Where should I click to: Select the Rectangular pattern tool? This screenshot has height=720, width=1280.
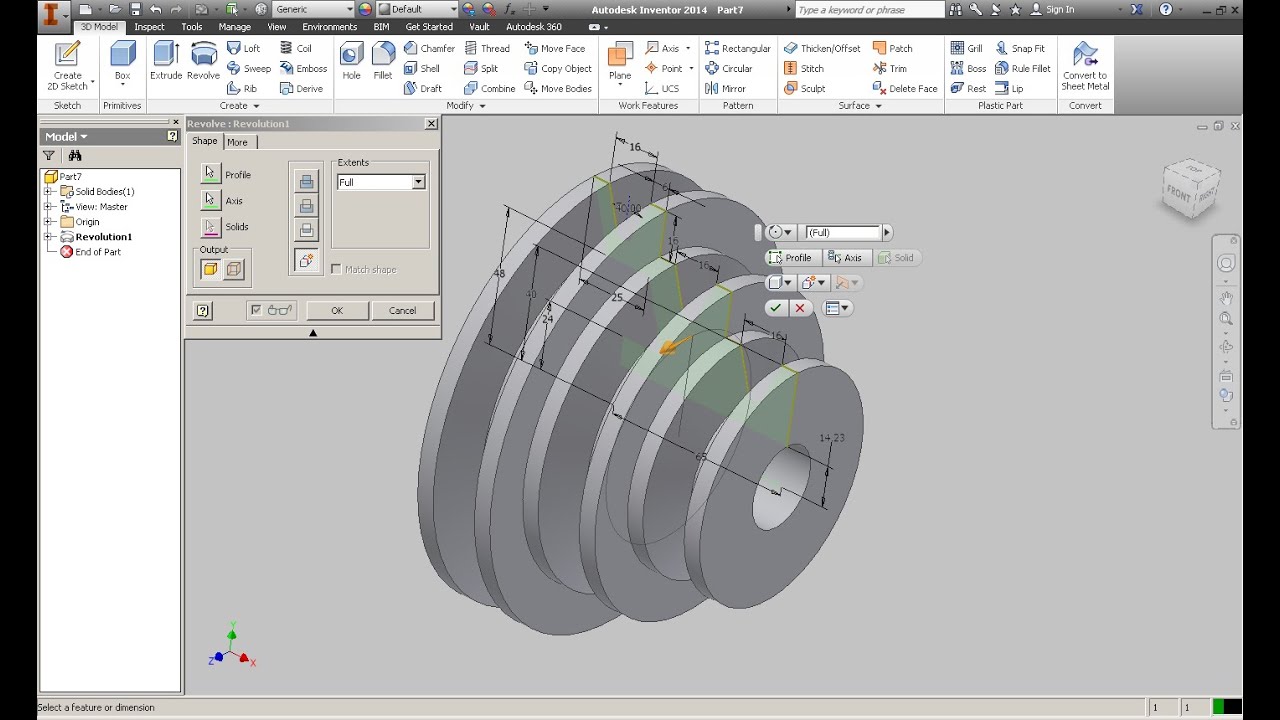click(738, 48)
